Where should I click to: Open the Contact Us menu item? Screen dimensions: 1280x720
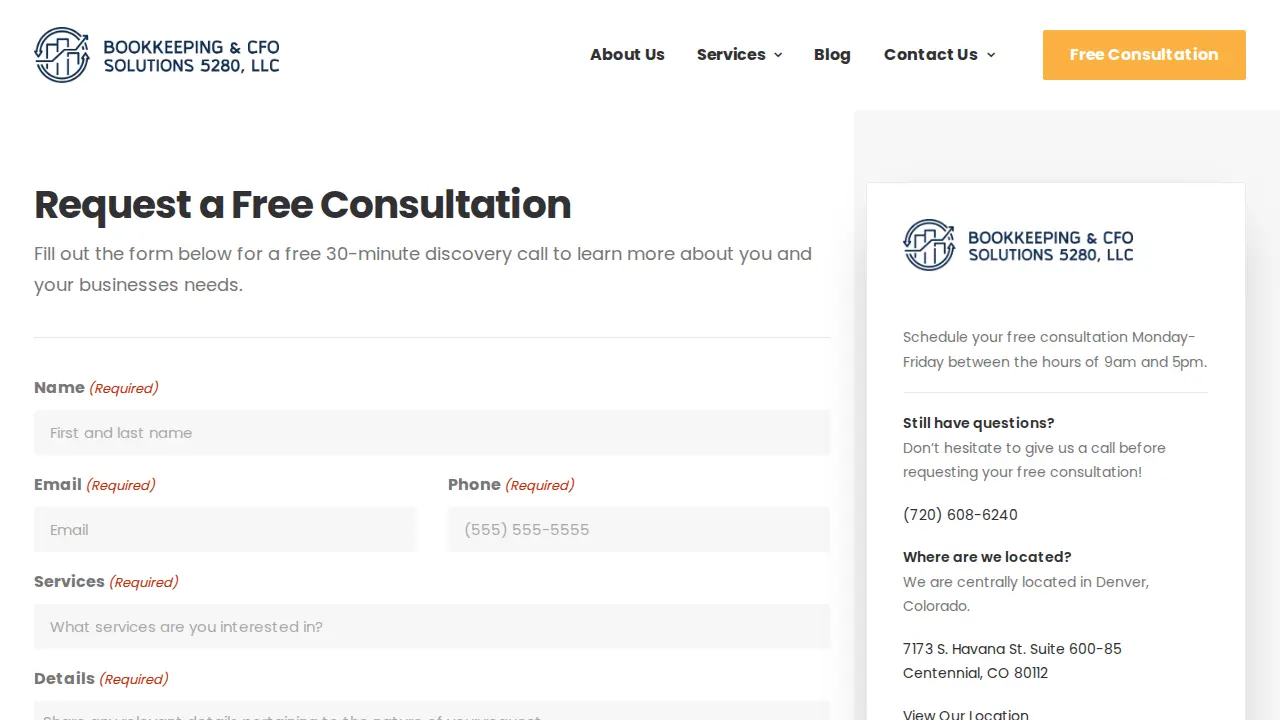(x=930, y=55)
